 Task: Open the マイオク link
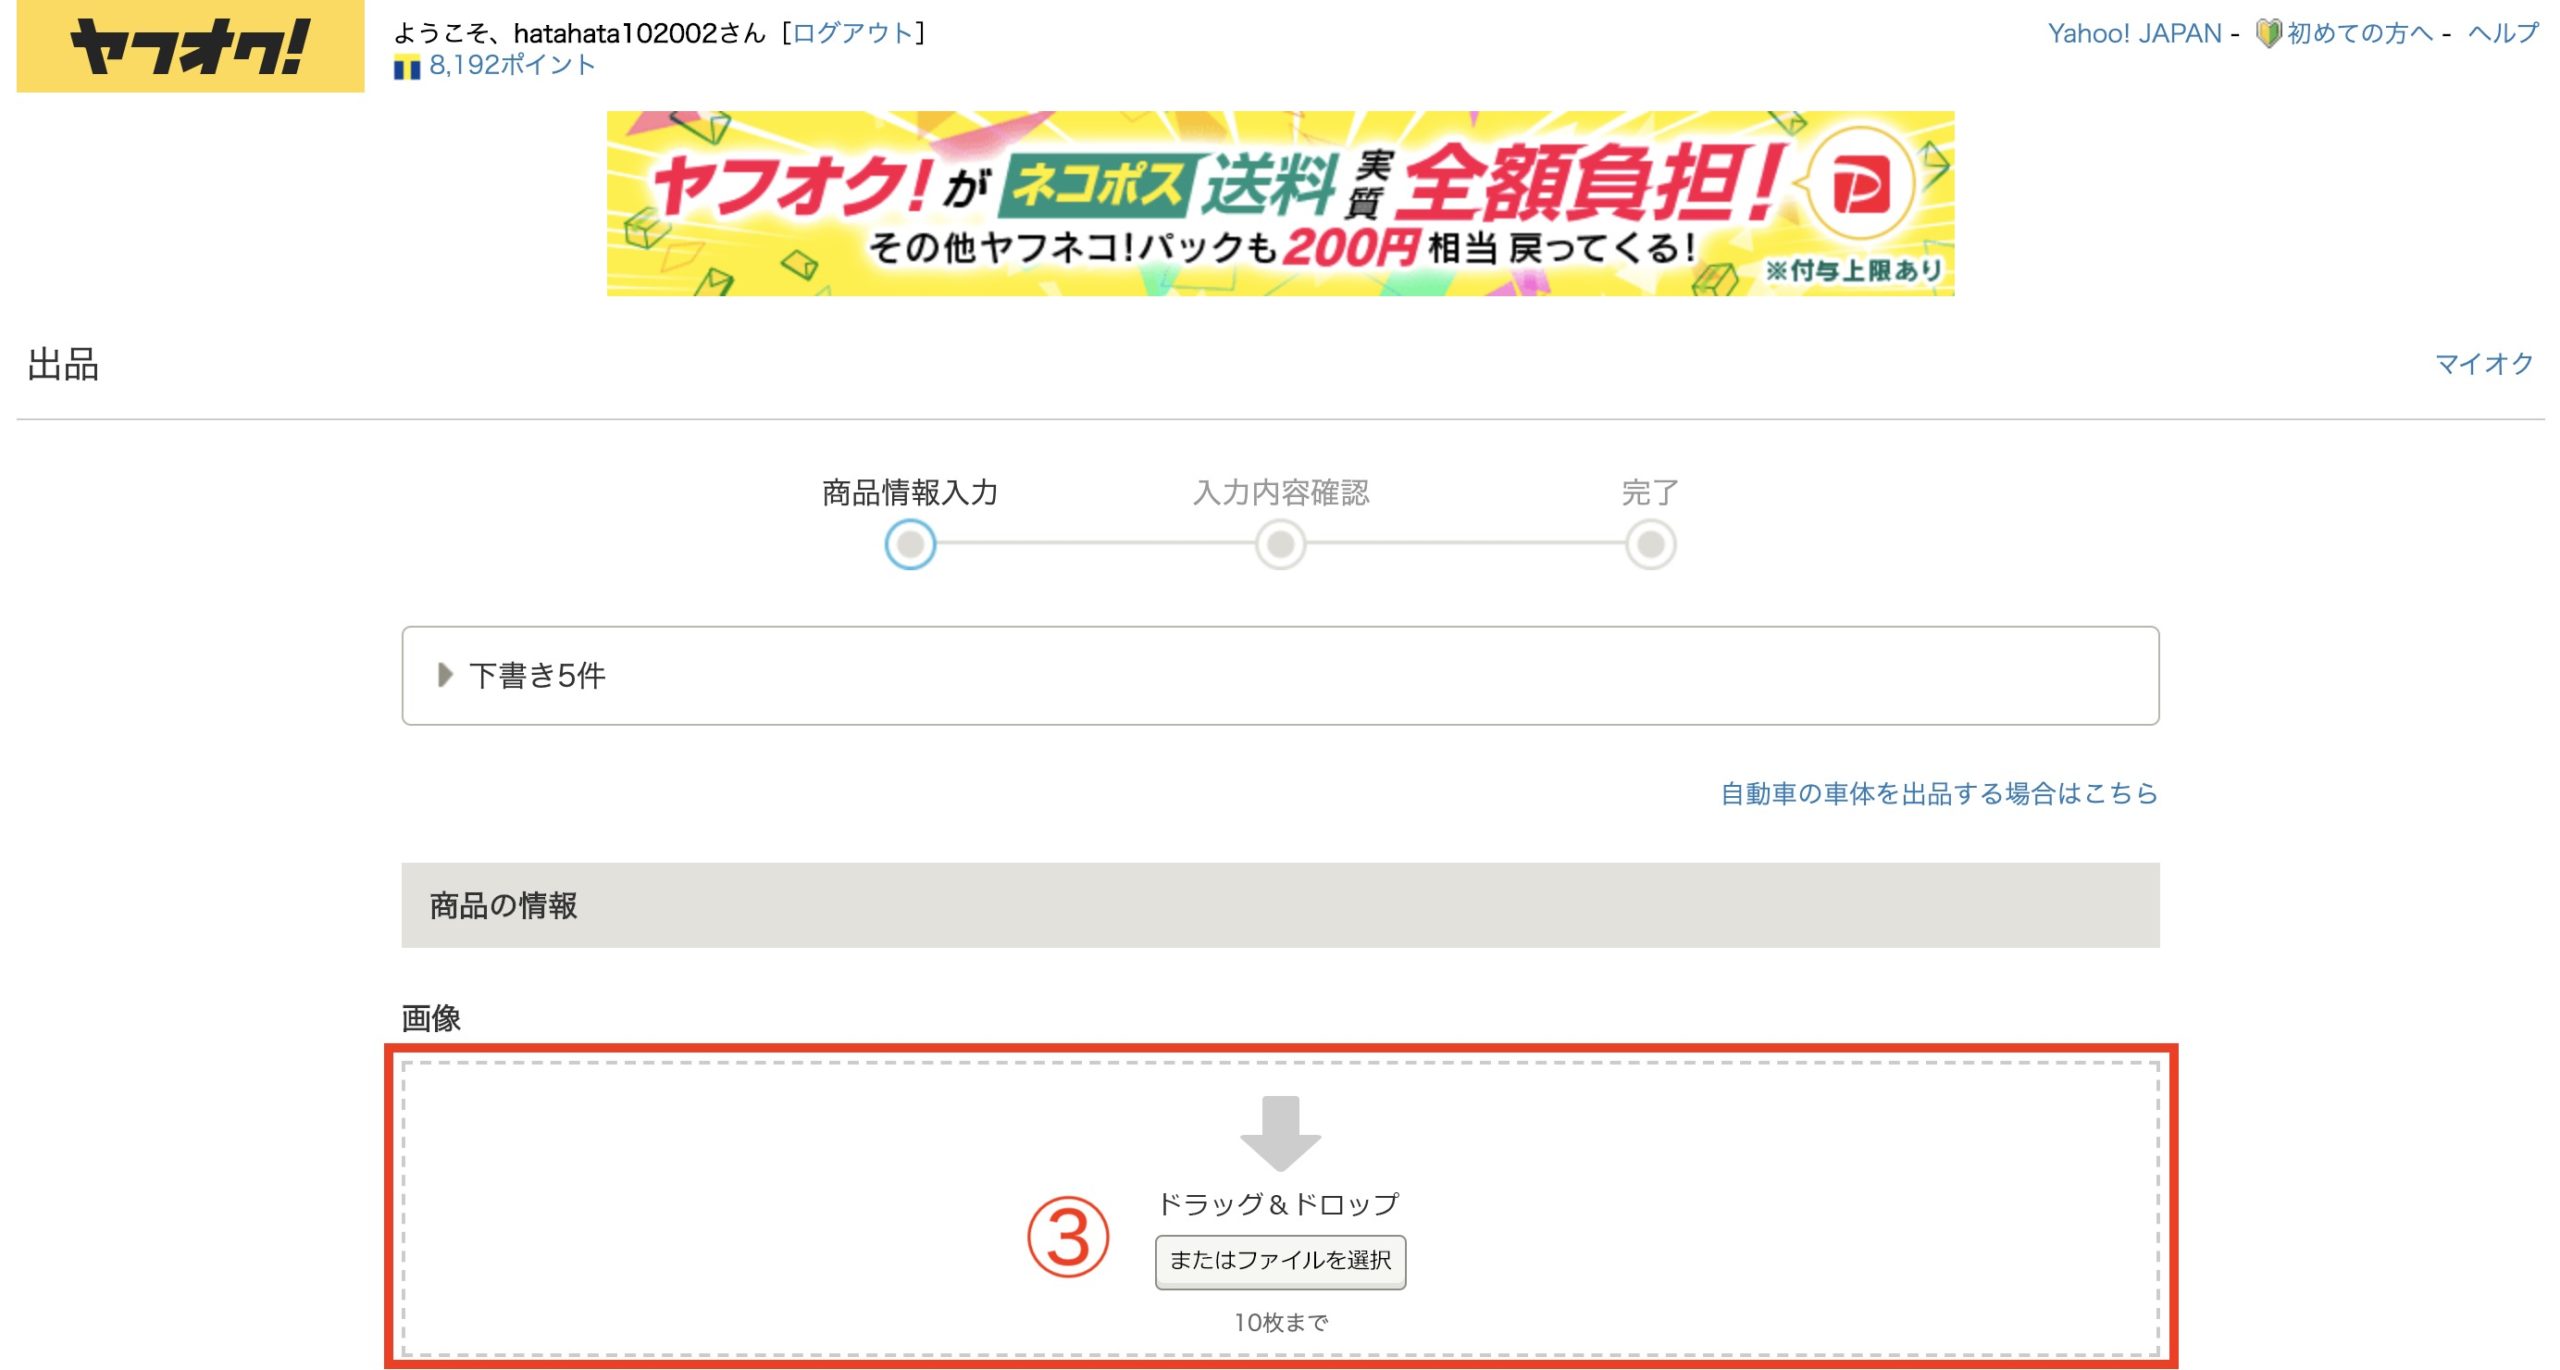click(2484, 364)
